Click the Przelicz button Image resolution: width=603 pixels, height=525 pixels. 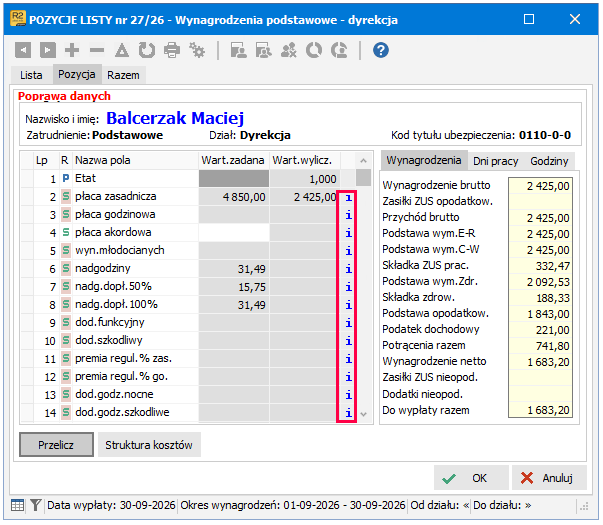click(56, 445)
